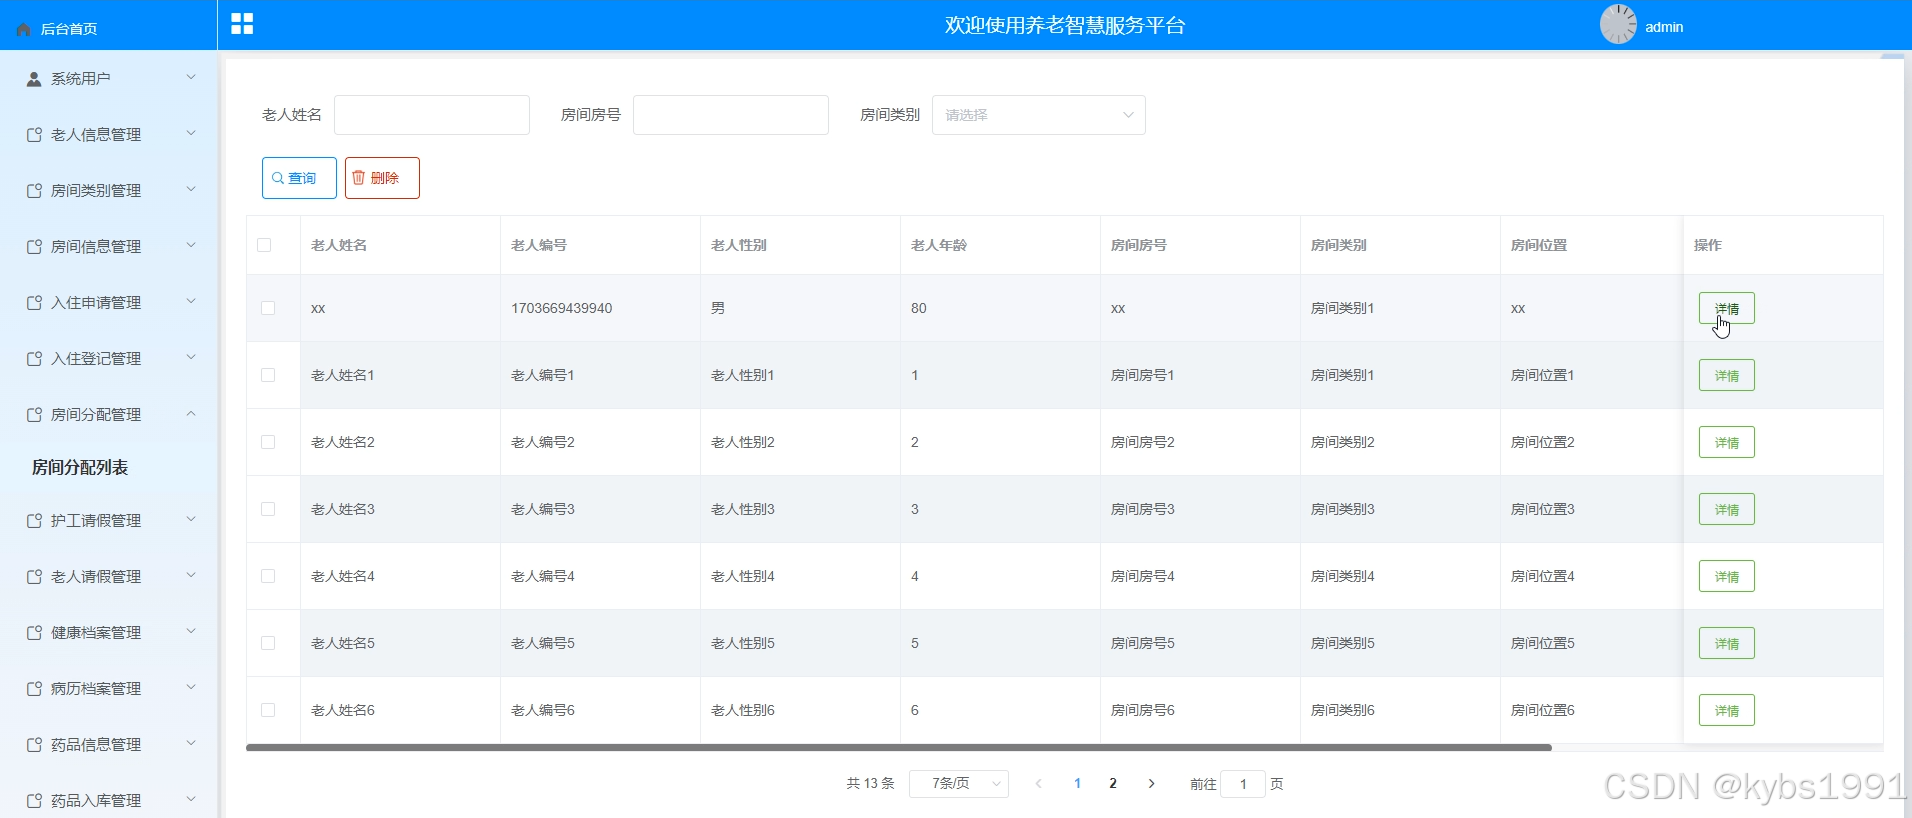Click the table's horizontal scrollbar
This screenshot has height=818, width=1912.
[898, 747]
